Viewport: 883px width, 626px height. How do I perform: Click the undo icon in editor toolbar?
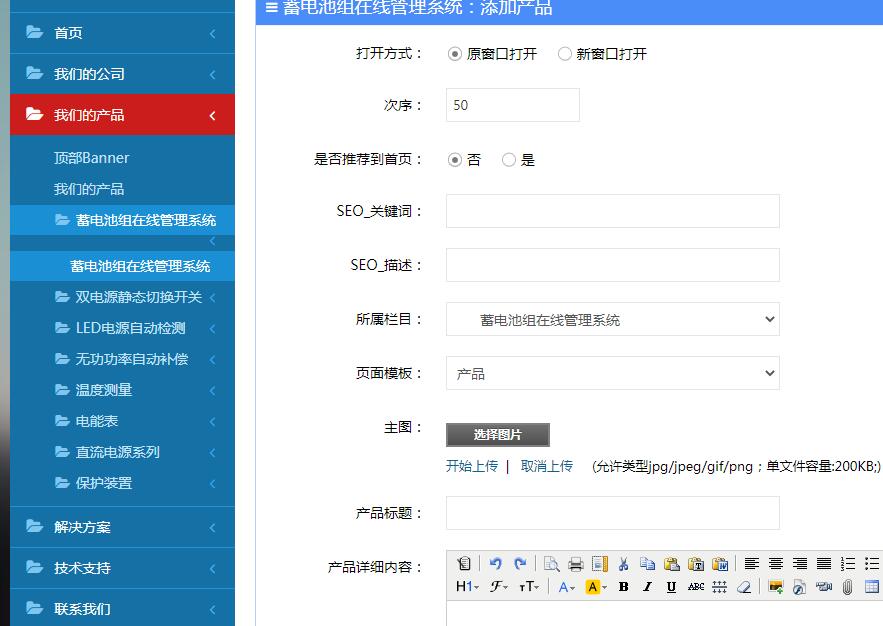coord(495,563)
